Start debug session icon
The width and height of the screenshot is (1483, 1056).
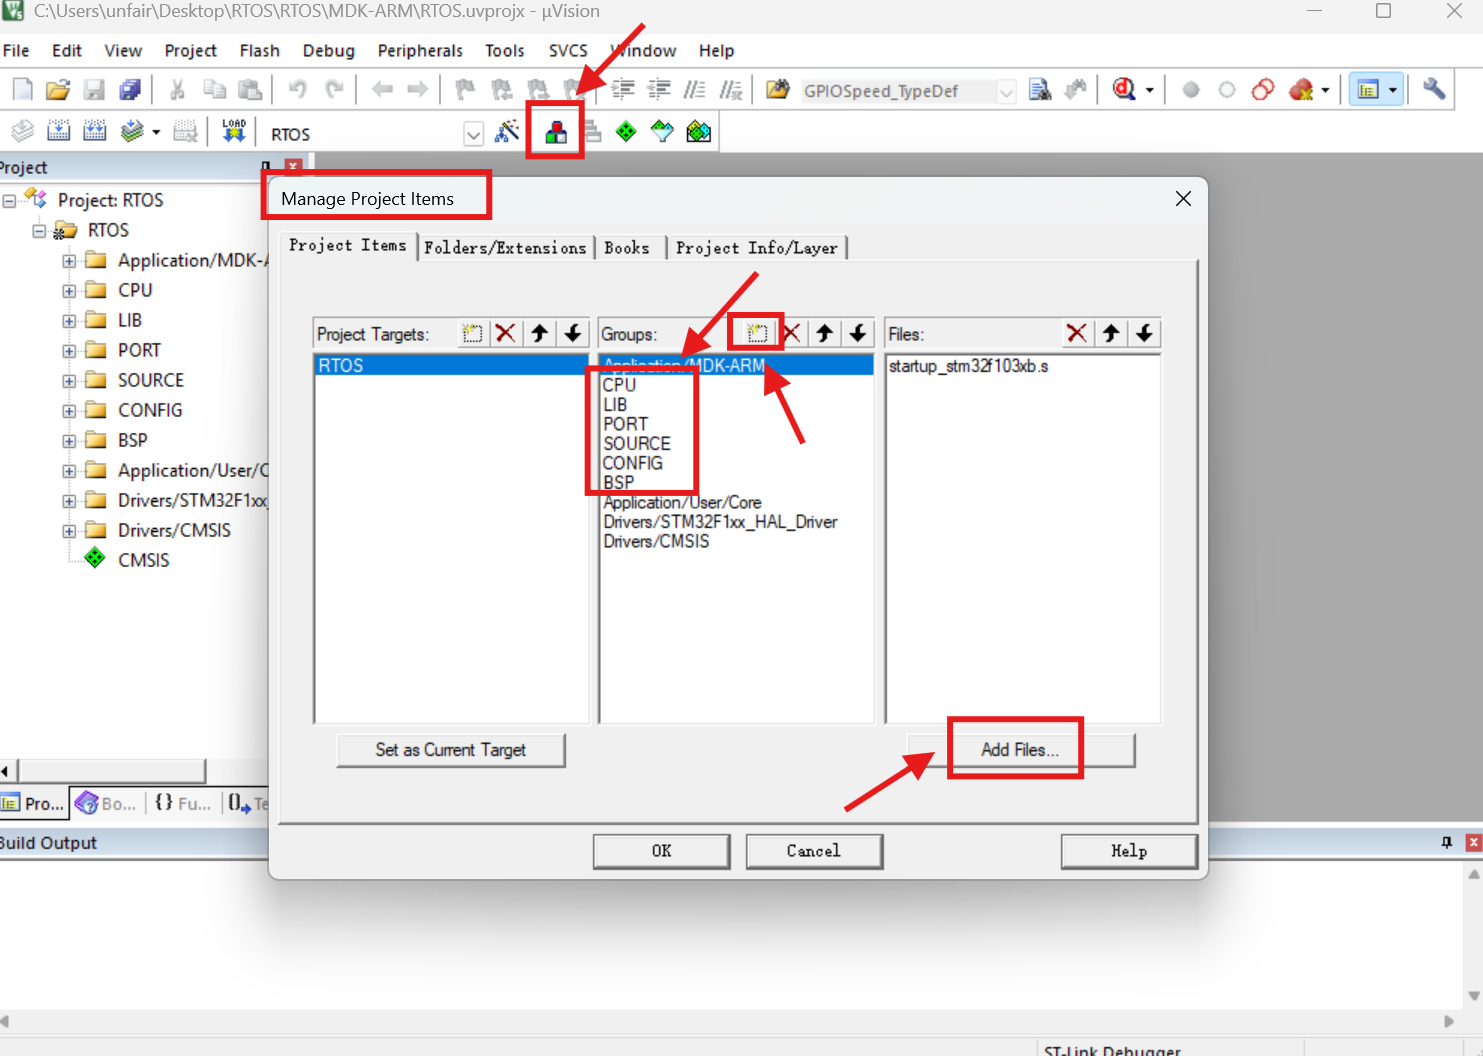coord(1124,90)
